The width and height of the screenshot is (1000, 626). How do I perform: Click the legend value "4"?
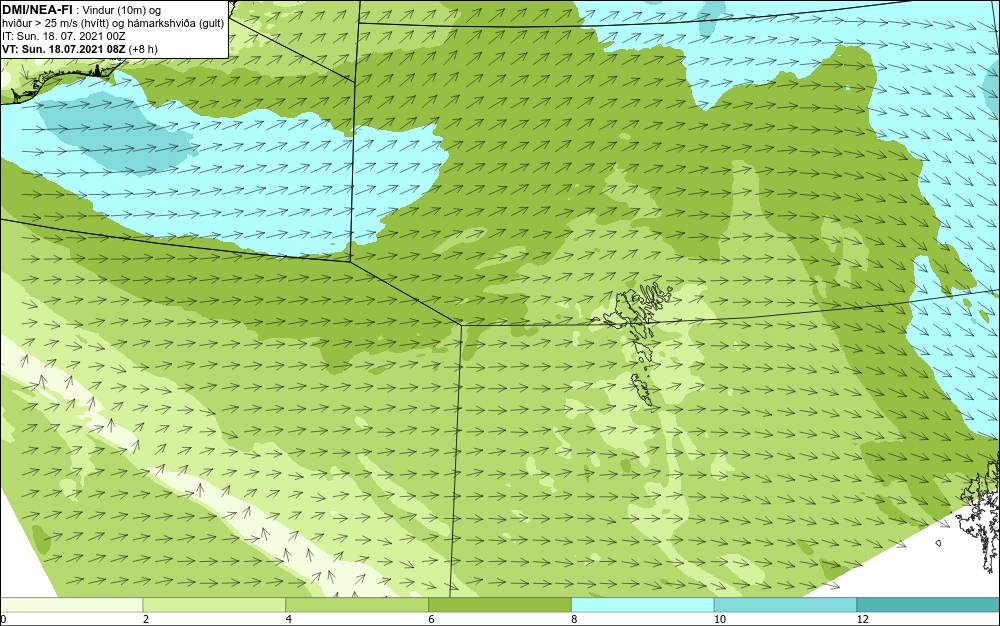[x=289, y=619]
